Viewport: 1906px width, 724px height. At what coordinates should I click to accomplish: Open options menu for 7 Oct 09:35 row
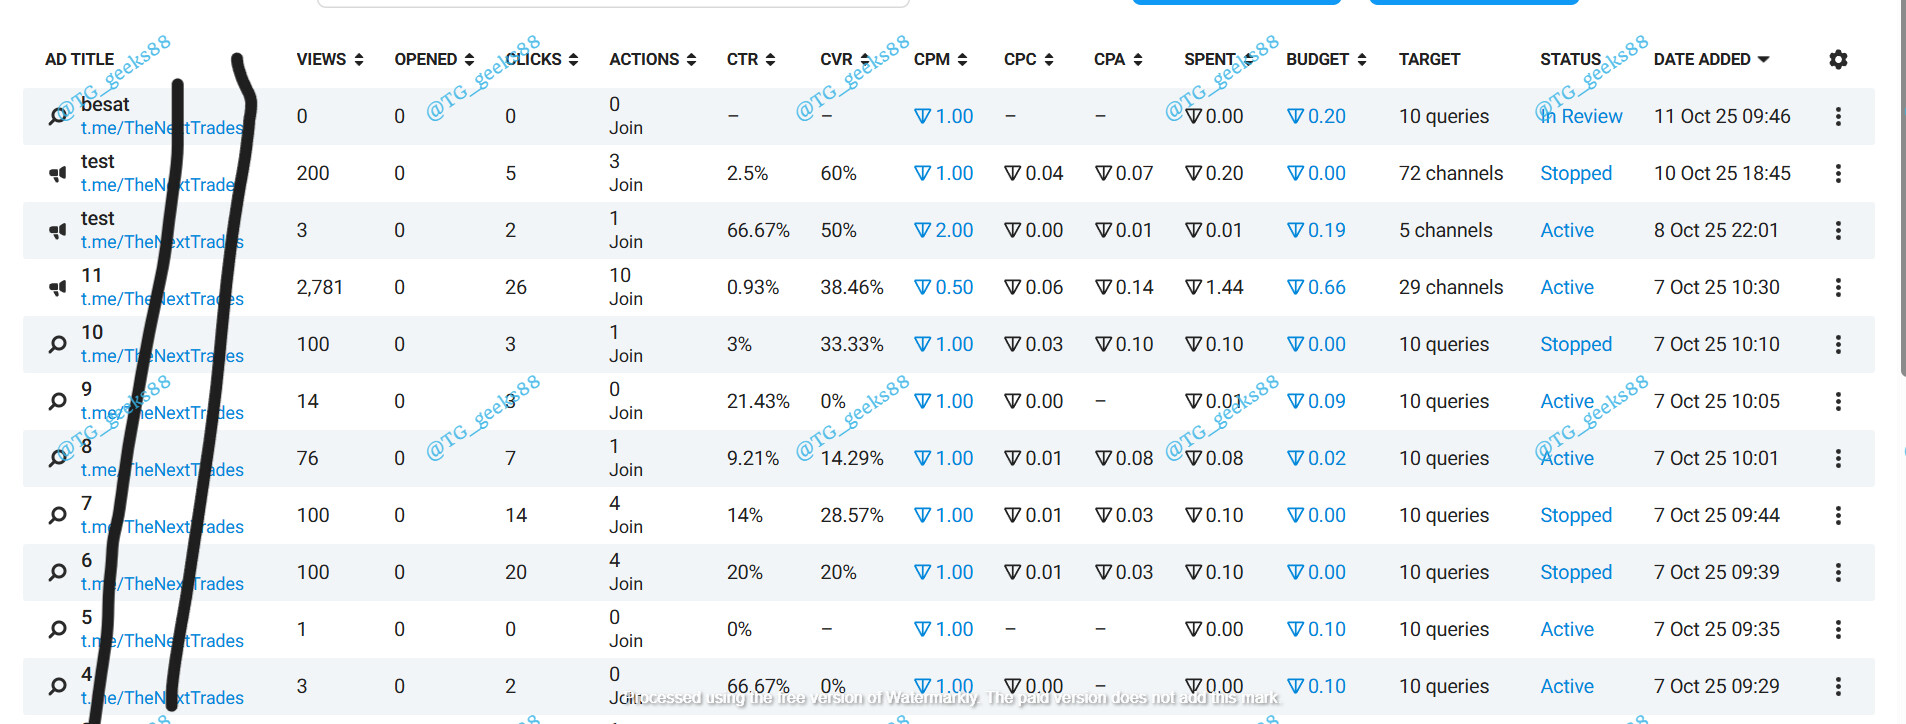click(1838, 630)
